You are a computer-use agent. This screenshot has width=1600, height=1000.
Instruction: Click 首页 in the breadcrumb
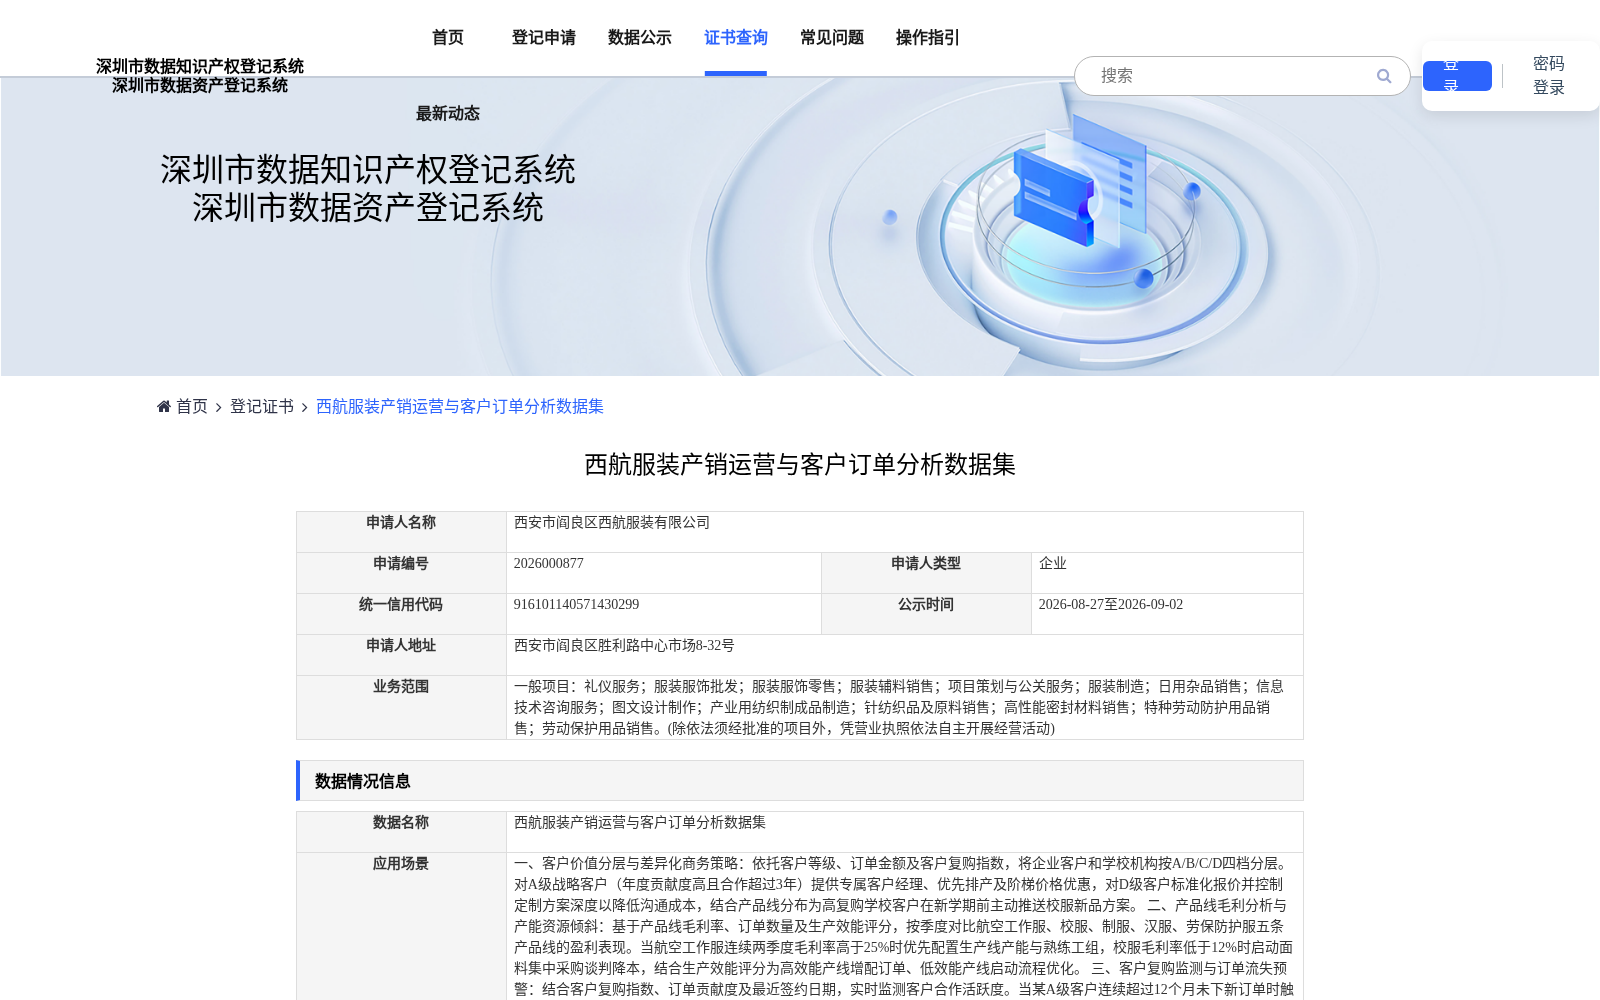192,406
